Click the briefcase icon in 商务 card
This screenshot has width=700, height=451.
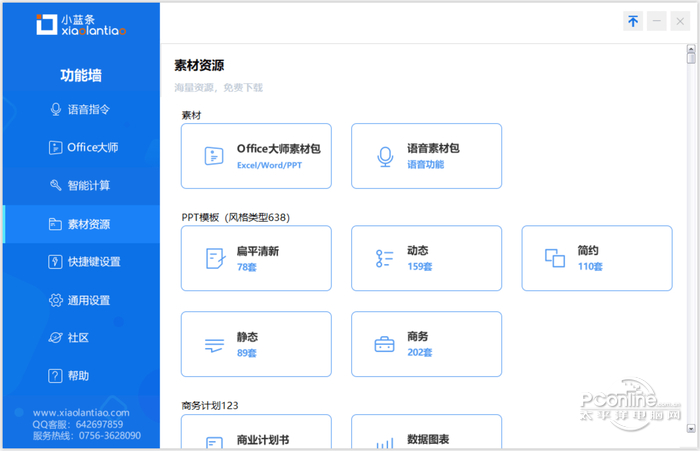click(384, 344)
